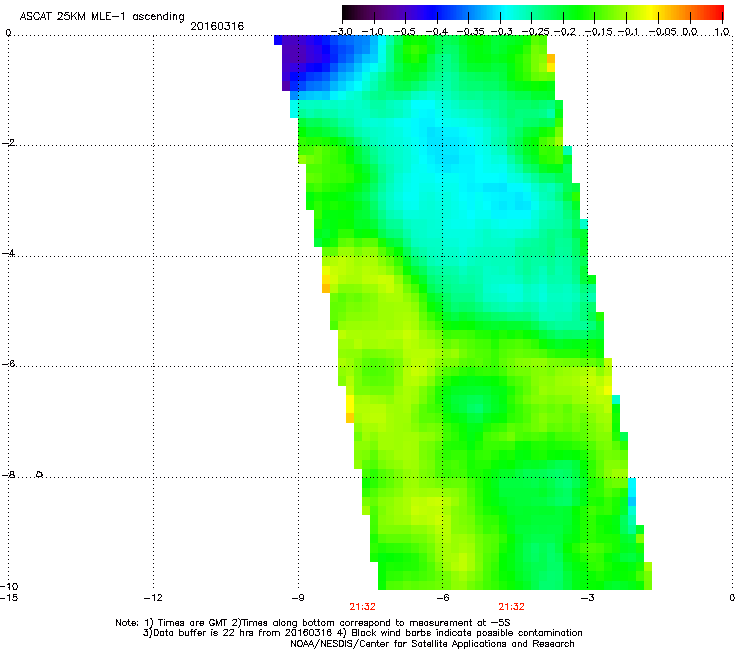Viewport: 740px width, 650px height.
Task: Click the NOAA/NESDIS Center for Satellite Applications credit
Action: (432, 644)
